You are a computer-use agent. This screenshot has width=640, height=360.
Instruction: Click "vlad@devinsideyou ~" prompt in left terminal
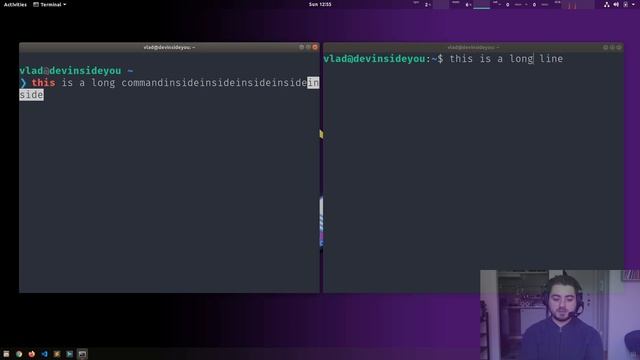point(76,71)
